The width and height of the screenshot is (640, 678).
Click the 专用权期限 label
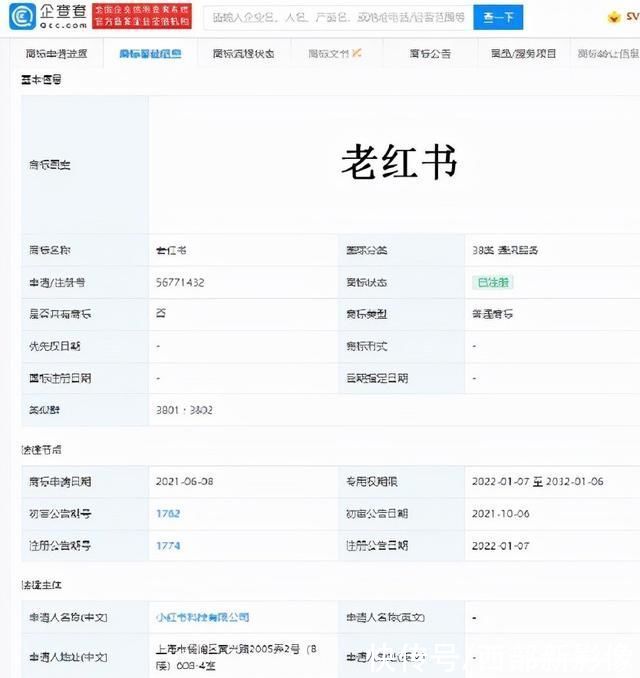(x=371, y=481)
